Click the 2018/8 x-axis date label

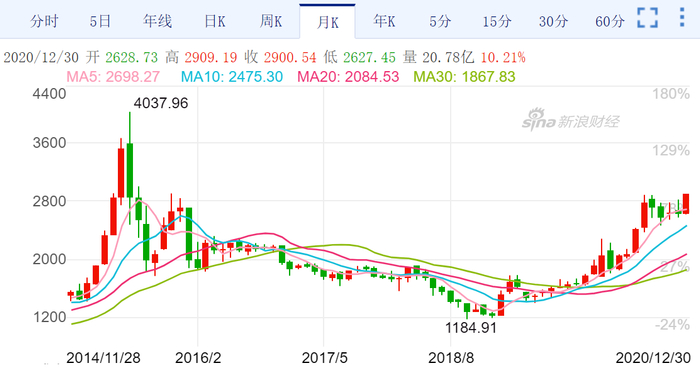(451, 358)
